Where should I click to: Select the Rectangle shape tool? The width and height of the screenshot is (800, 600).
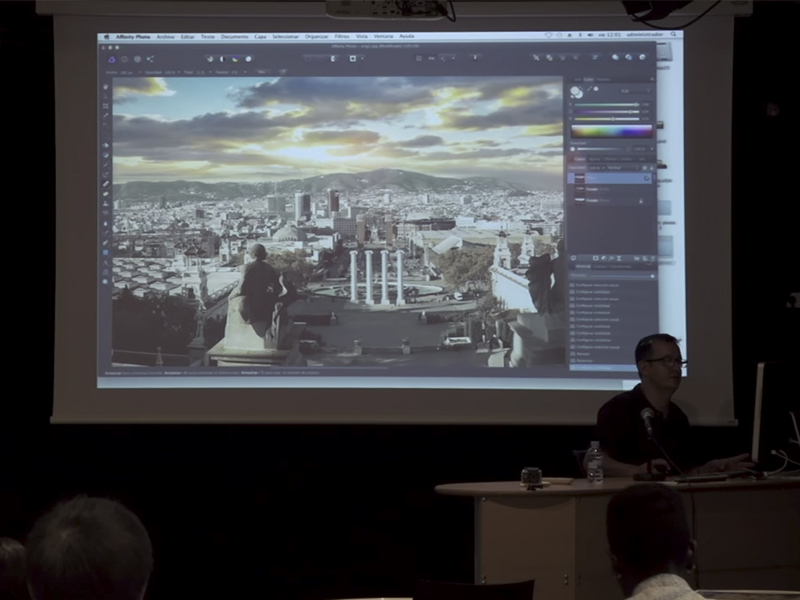pyautogui.click(x=106, y=252)
